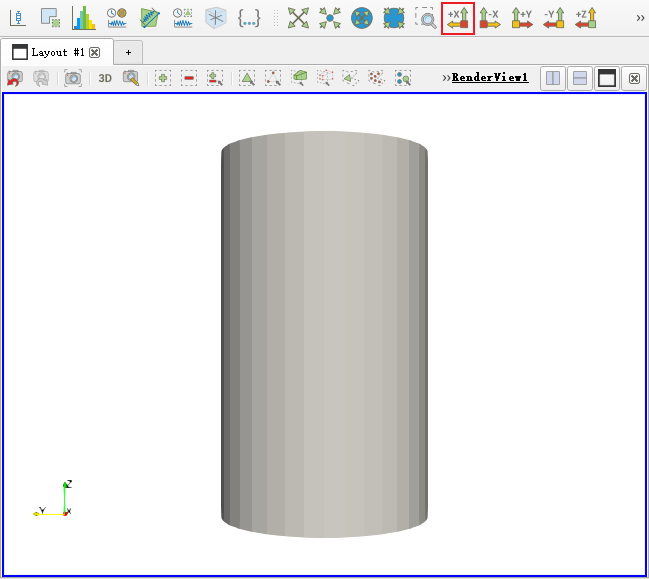Viewport: 649px width, 579px height.
Task: Expand hidden view toolbar items chevron
Action: [445, 77]
